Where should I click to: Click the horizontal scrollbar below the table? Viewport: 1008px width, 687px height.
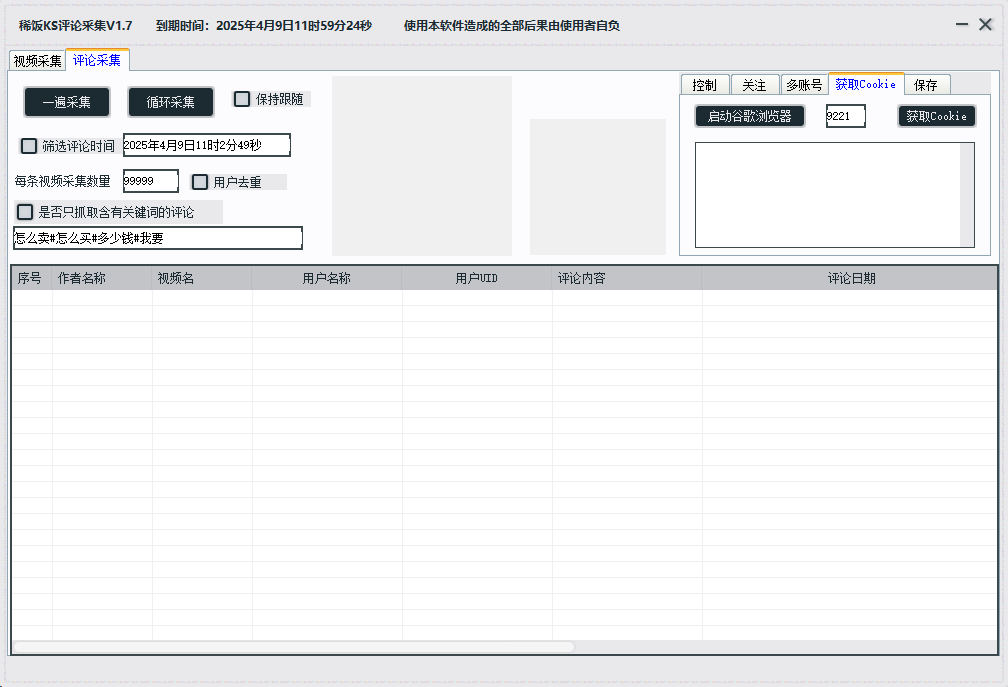click(293, 647)
